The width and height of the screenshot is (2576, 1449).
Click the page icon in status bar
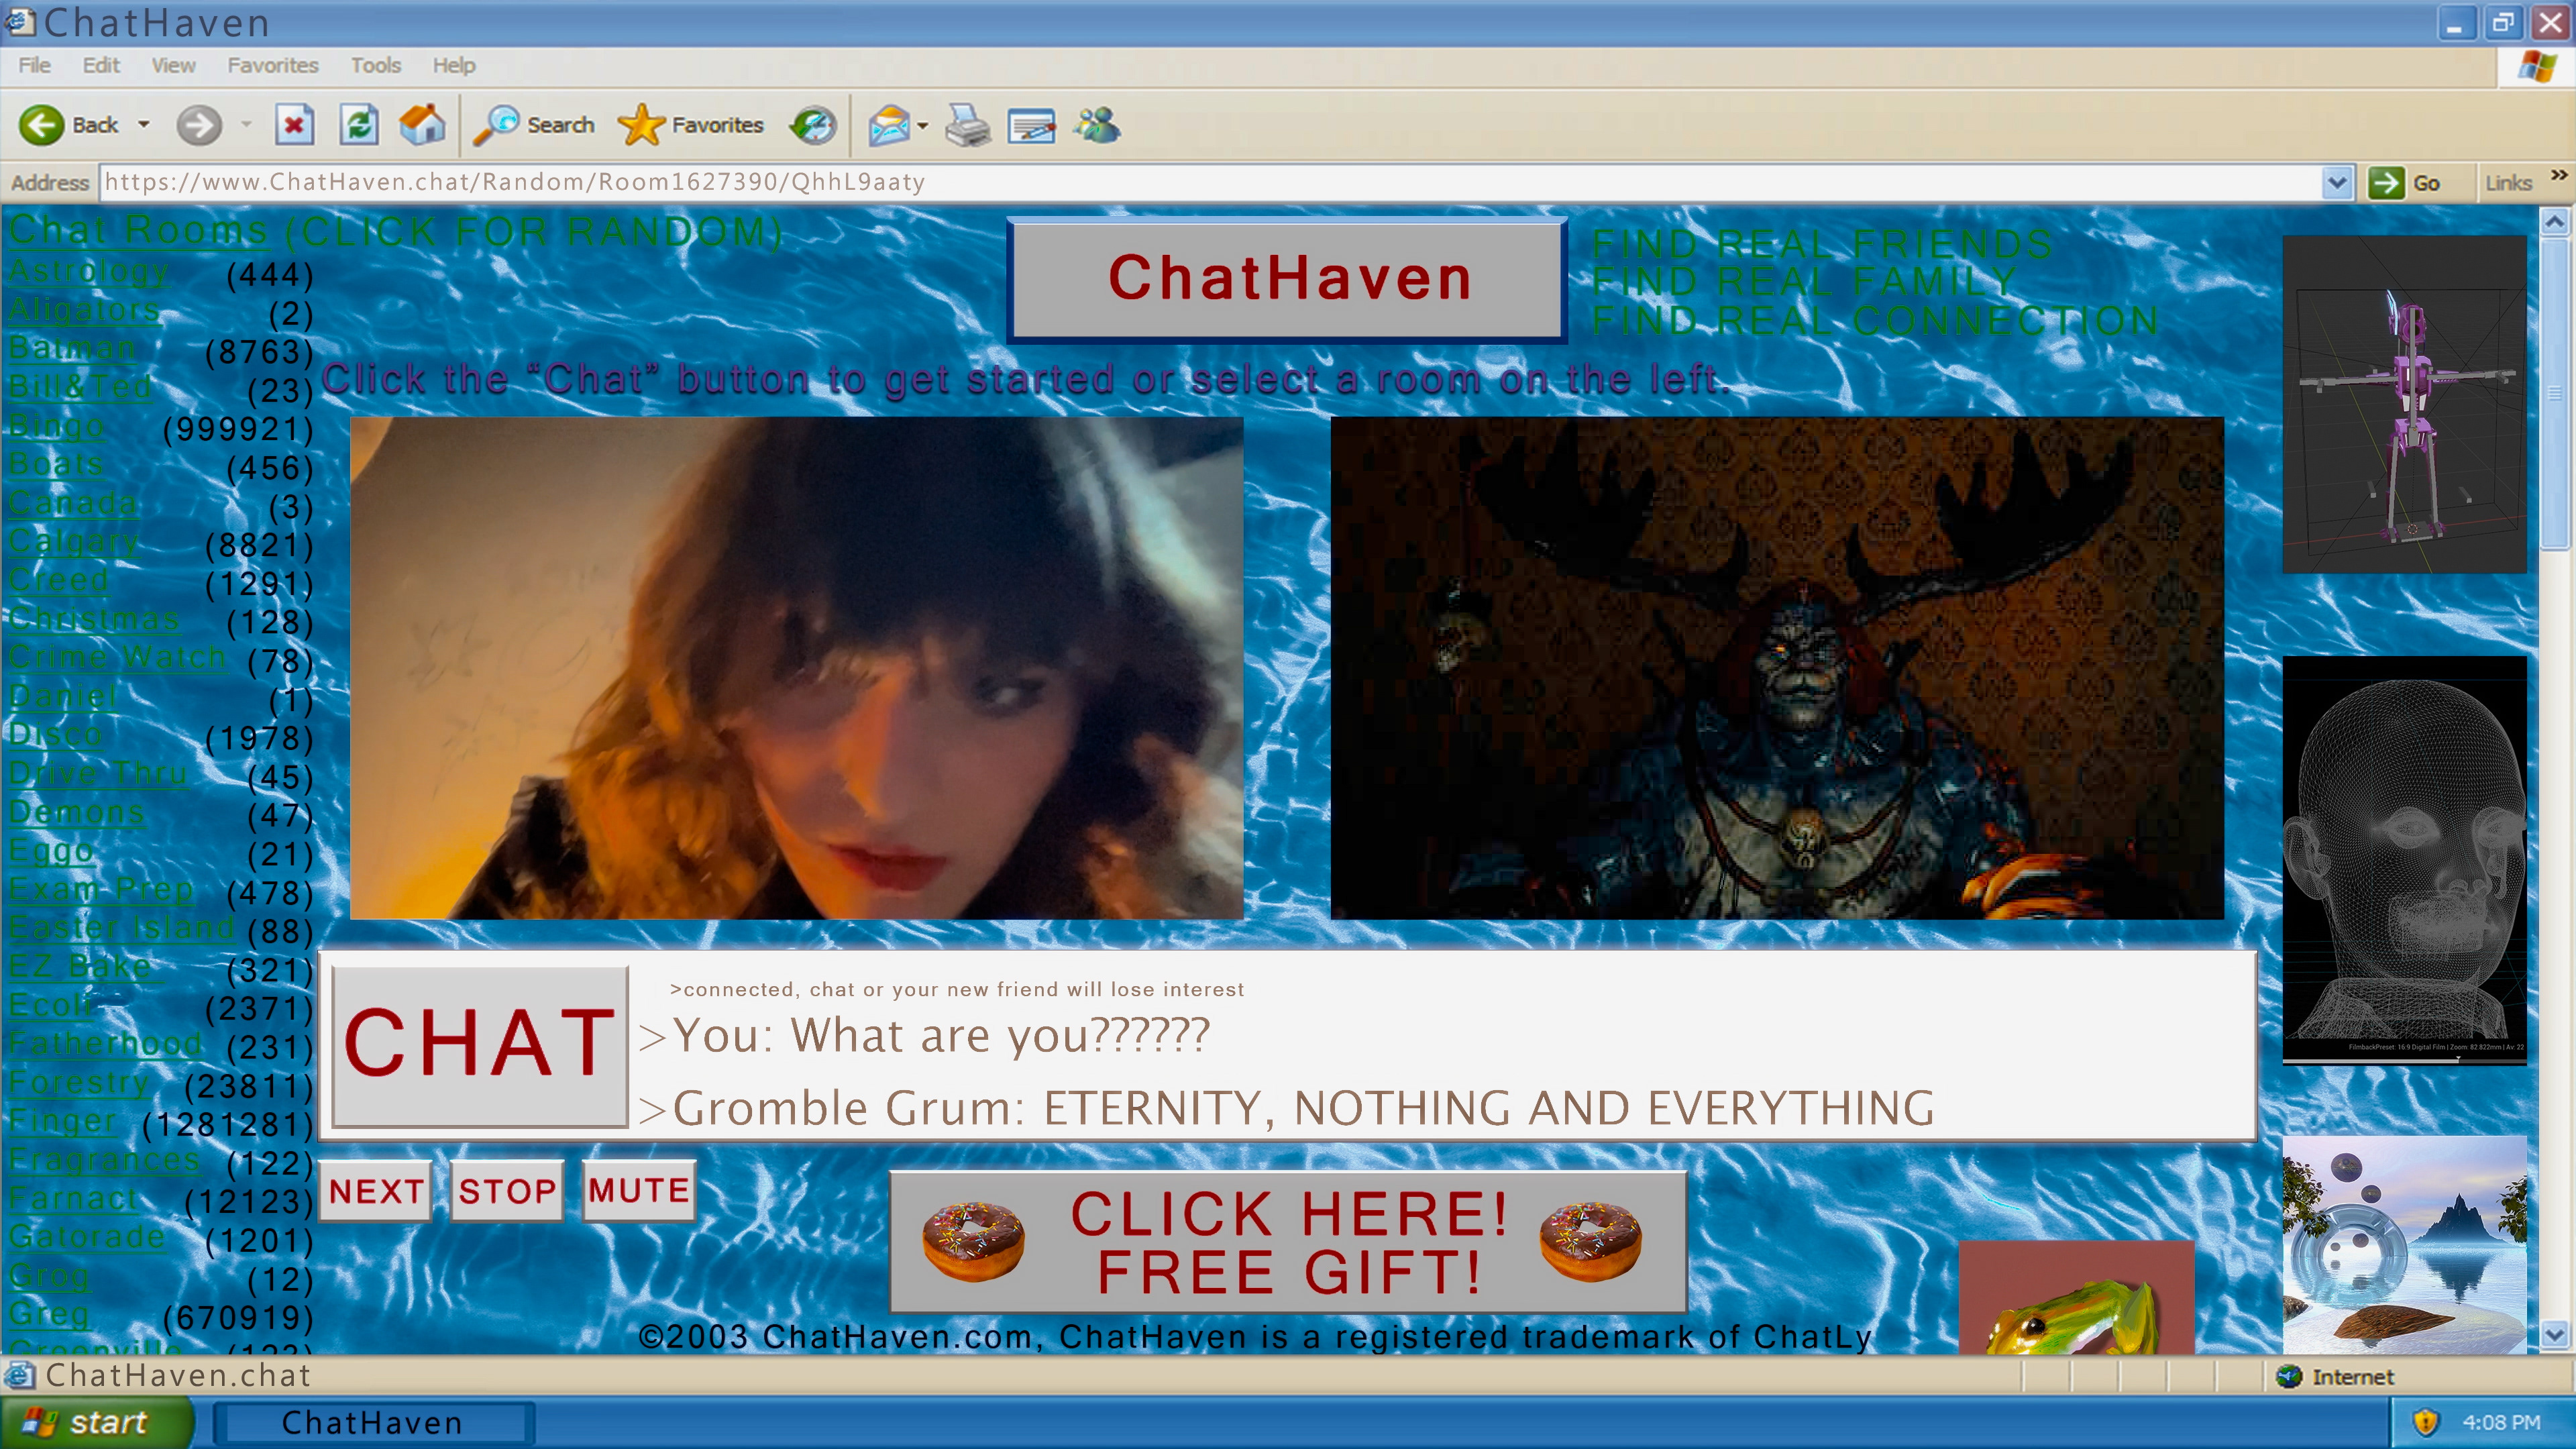19,1376
